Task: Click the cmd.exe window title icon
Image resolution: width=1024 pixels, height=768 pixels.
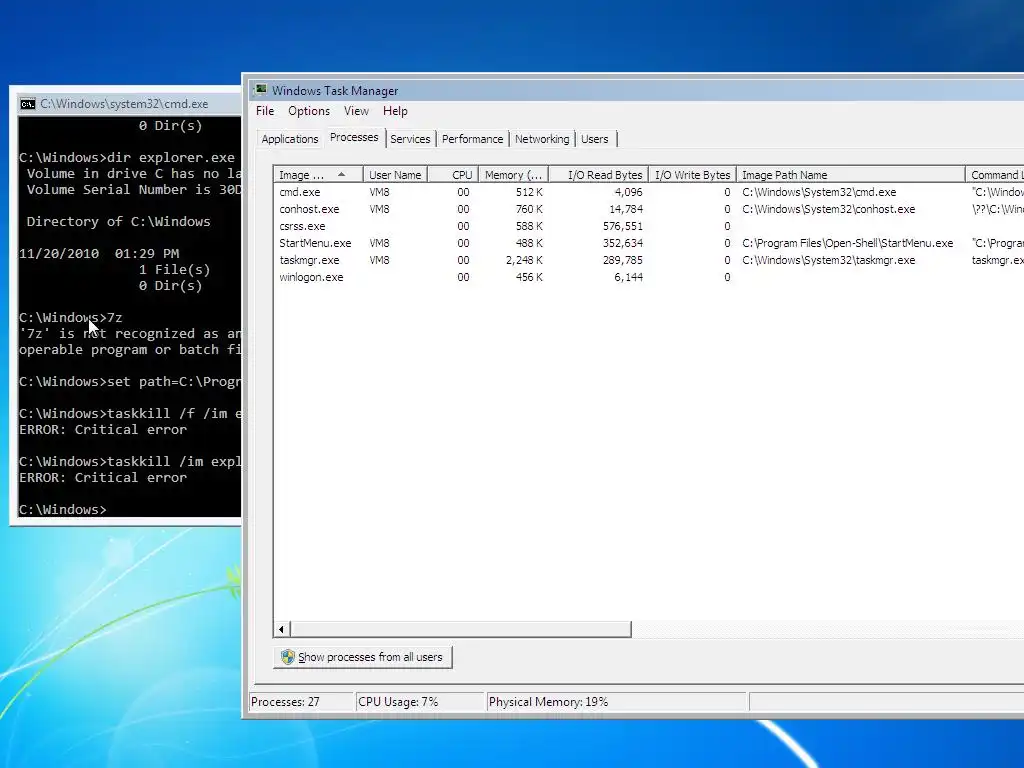Action: [27, 104]
